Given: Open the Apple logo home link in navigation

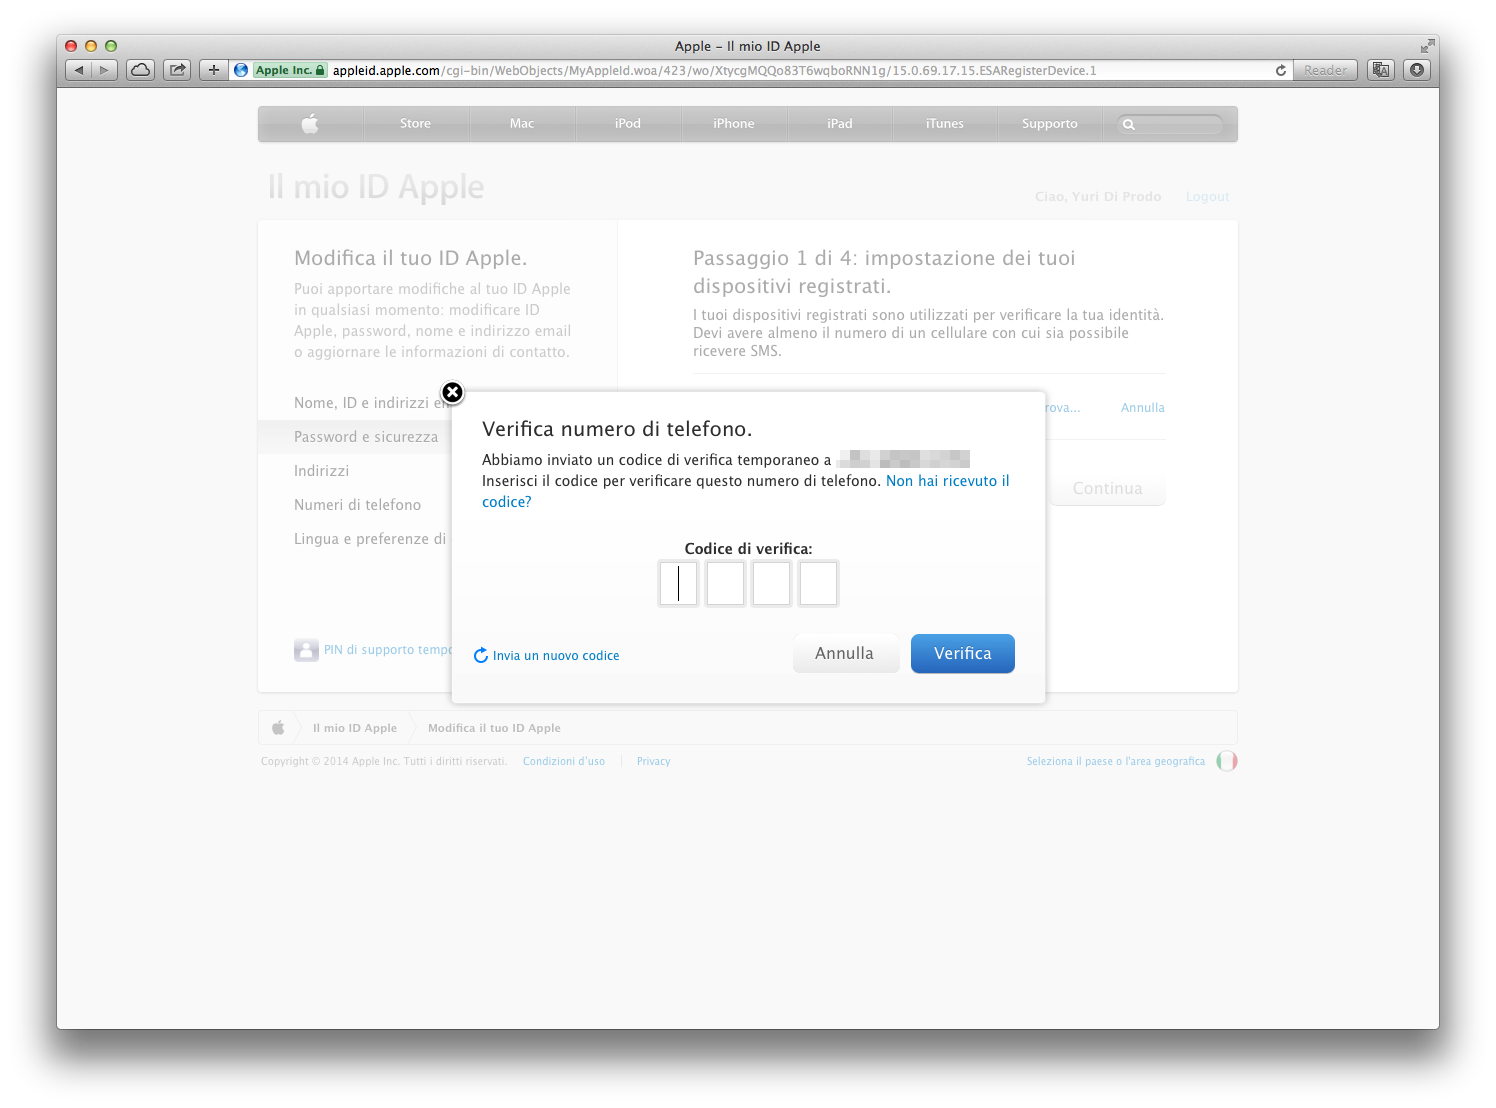Looking at the screenshot, I should (x=310, y=124).
